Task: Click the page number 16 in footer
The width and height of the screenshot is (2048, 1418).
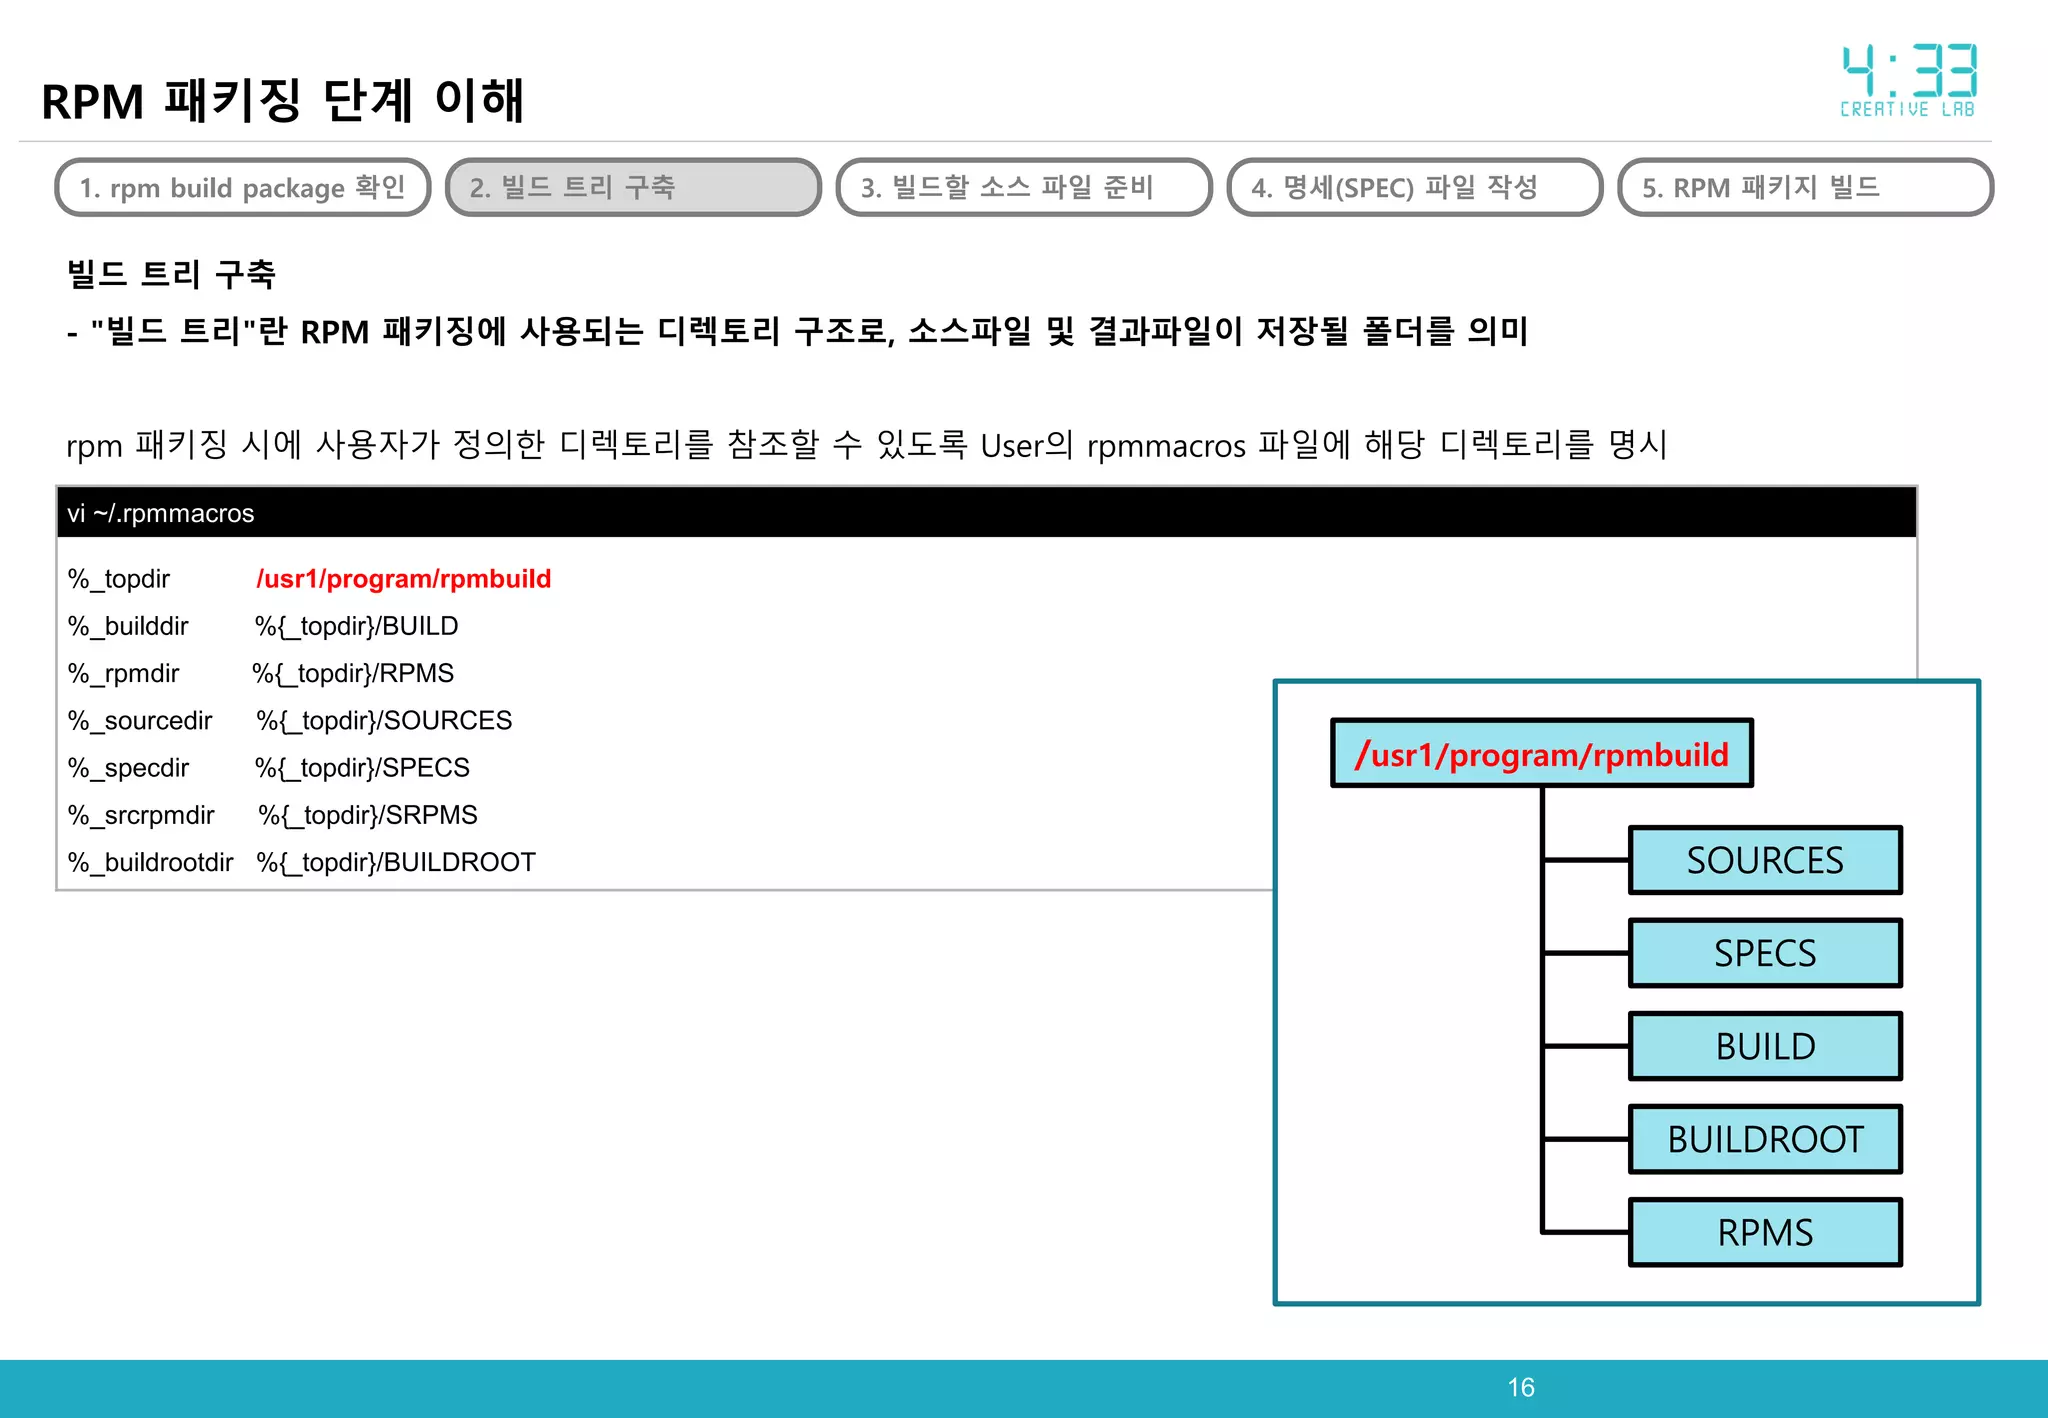Action: click(x=1521, y=1387)
